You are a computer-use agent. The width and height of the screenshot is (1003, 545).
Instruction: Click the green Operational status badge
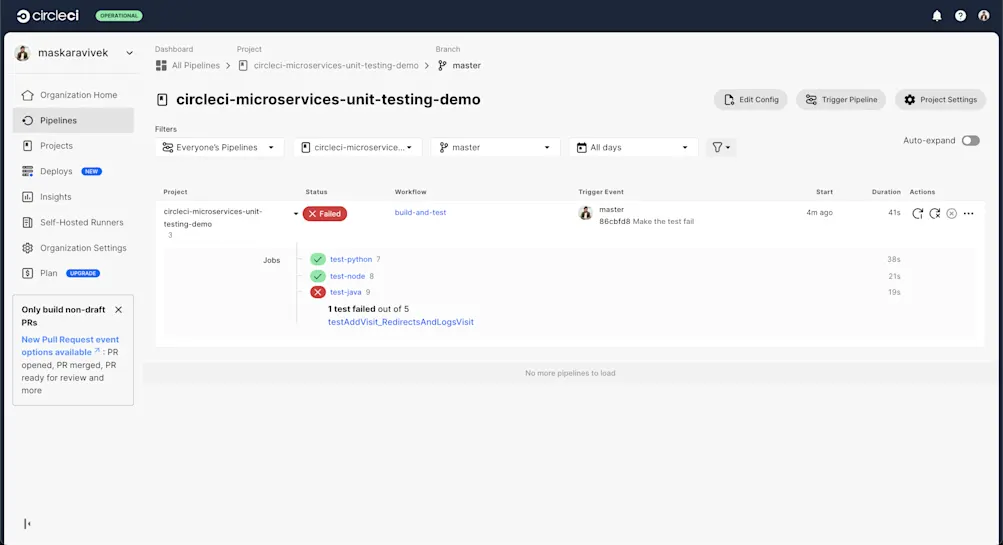click(119, 16)
